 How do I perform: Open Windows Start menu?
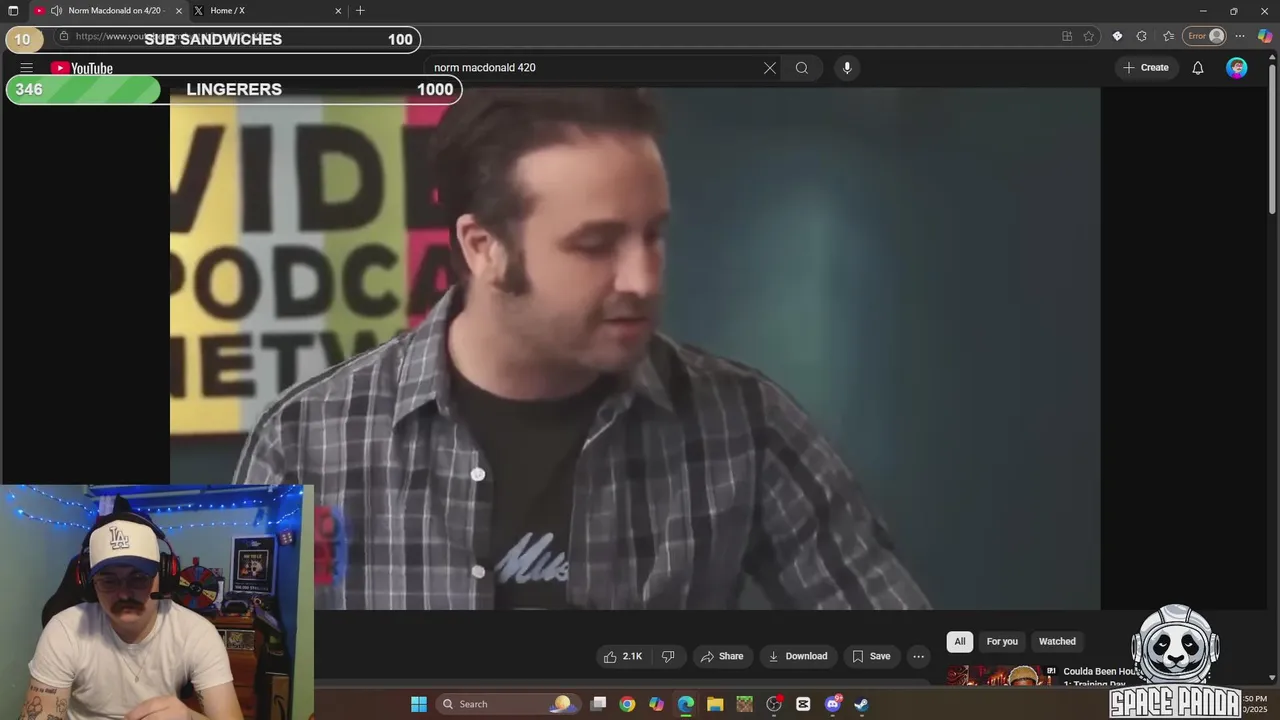(x=419, y=704)
